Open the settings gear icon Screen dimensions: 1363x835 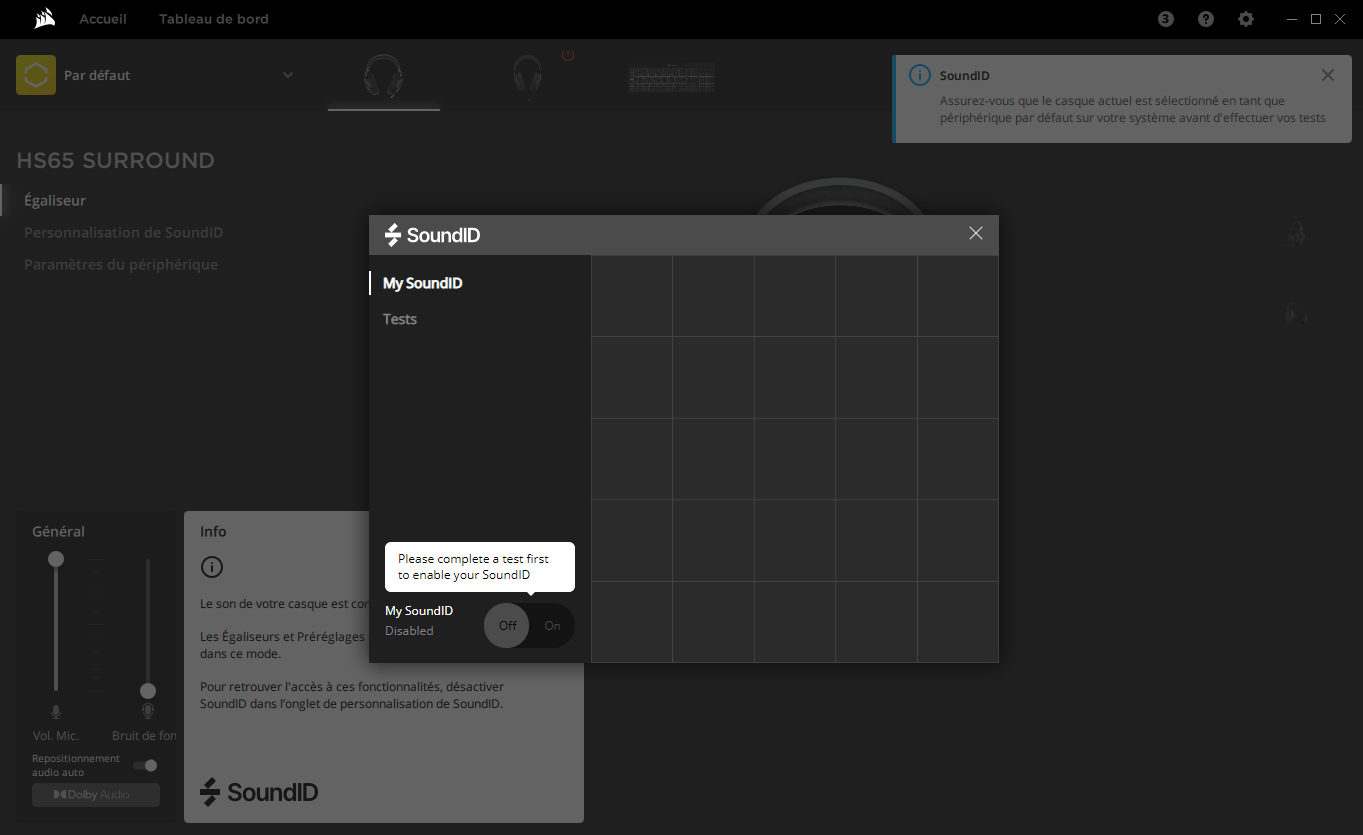1246,19
